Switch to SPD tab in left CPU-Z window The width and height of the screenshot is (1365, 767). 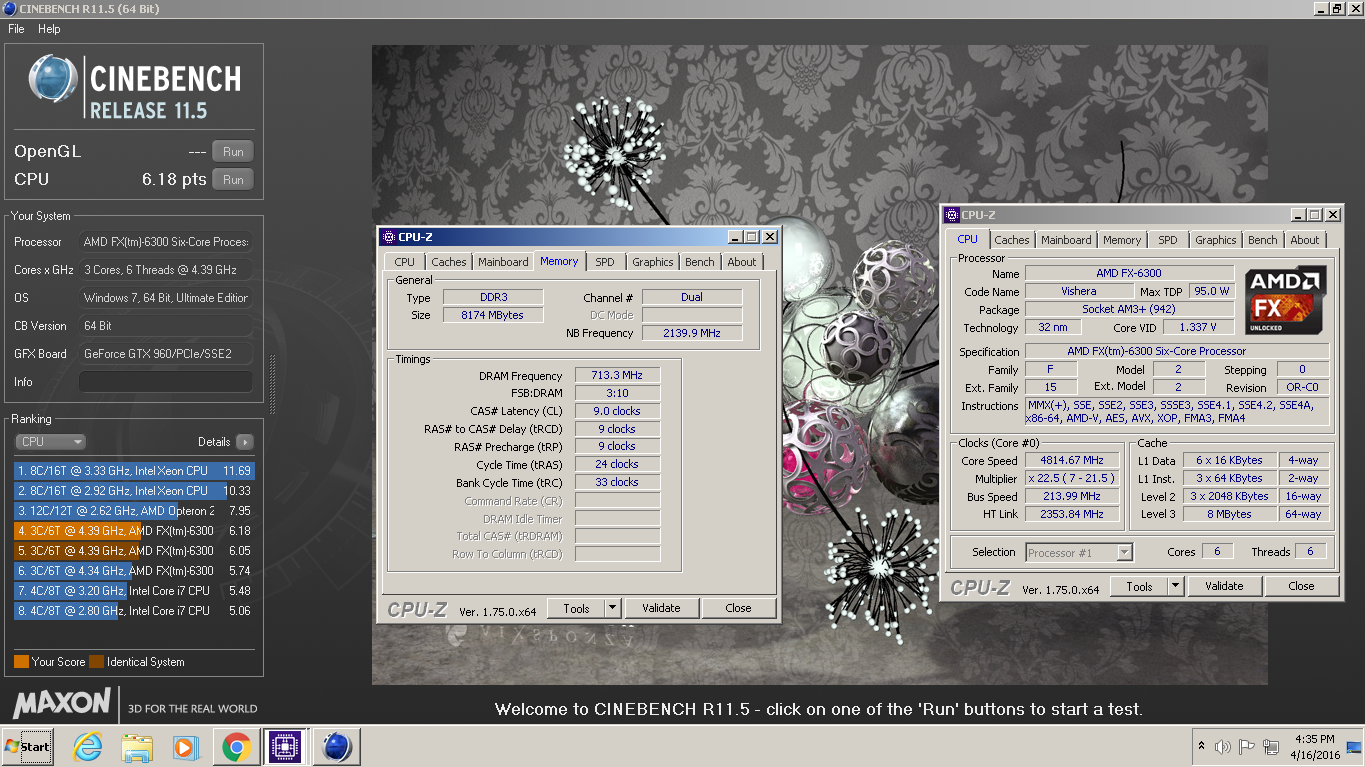pos(605,262)
